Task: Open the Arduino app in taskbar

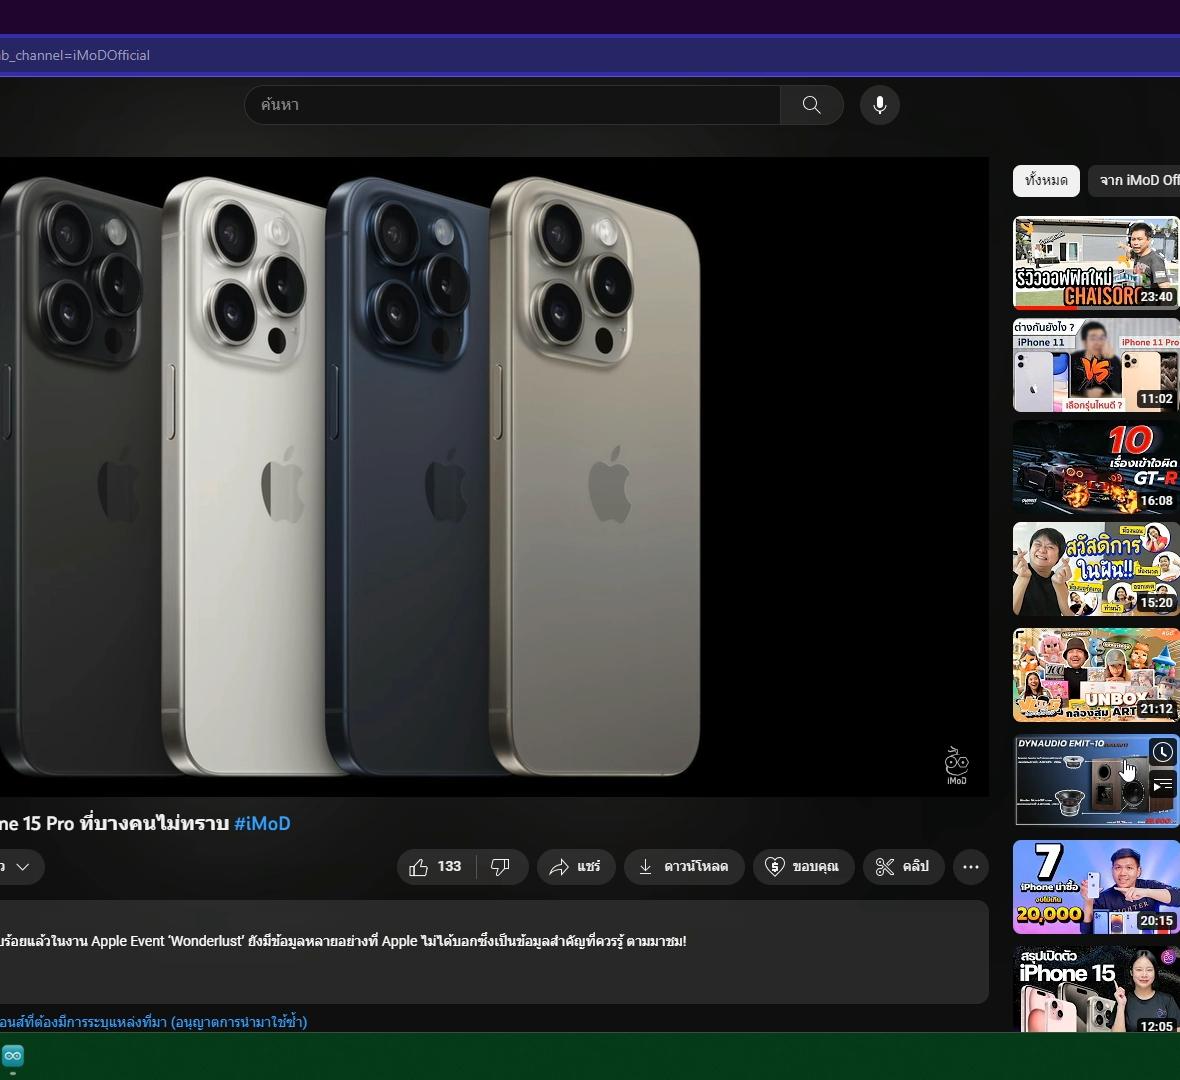Action: pos(13,1056)
